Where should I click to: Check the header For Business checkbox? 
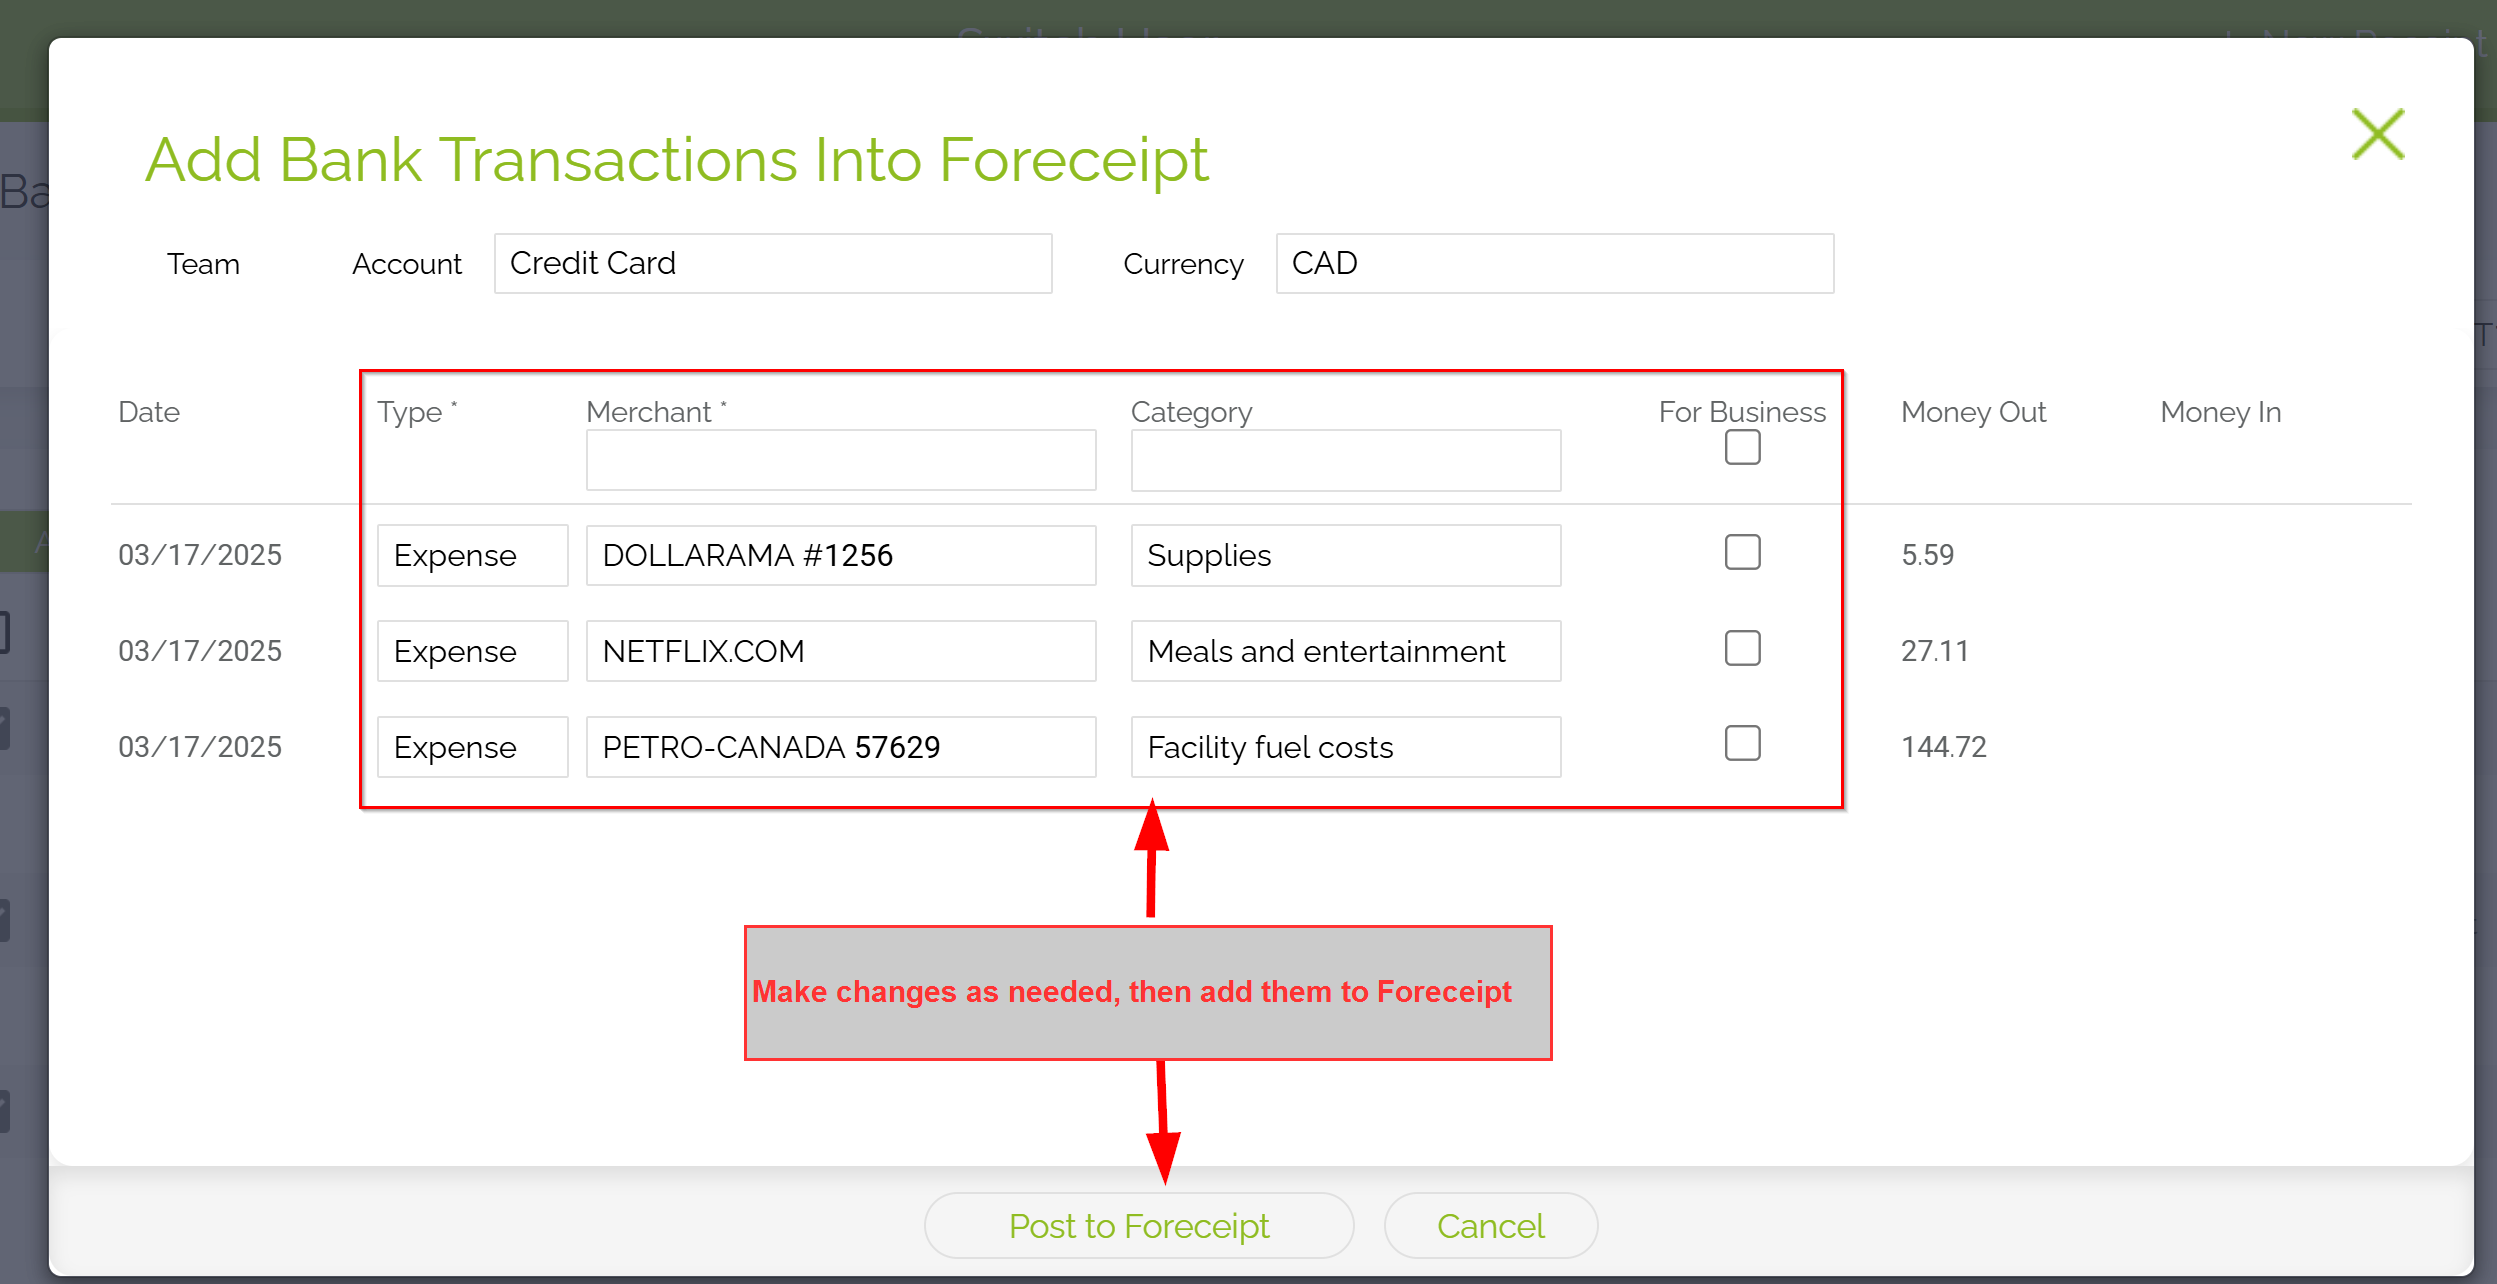point(1742,447)
